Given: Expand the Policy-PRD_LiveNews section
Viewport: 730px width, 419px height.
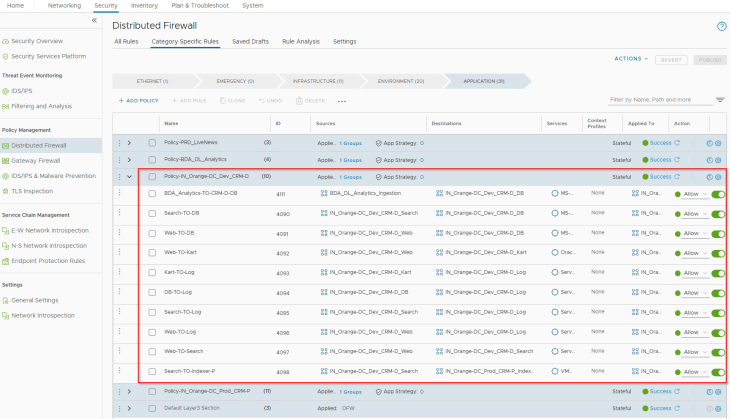Looking at the screenshot, I should coord(129,143).
